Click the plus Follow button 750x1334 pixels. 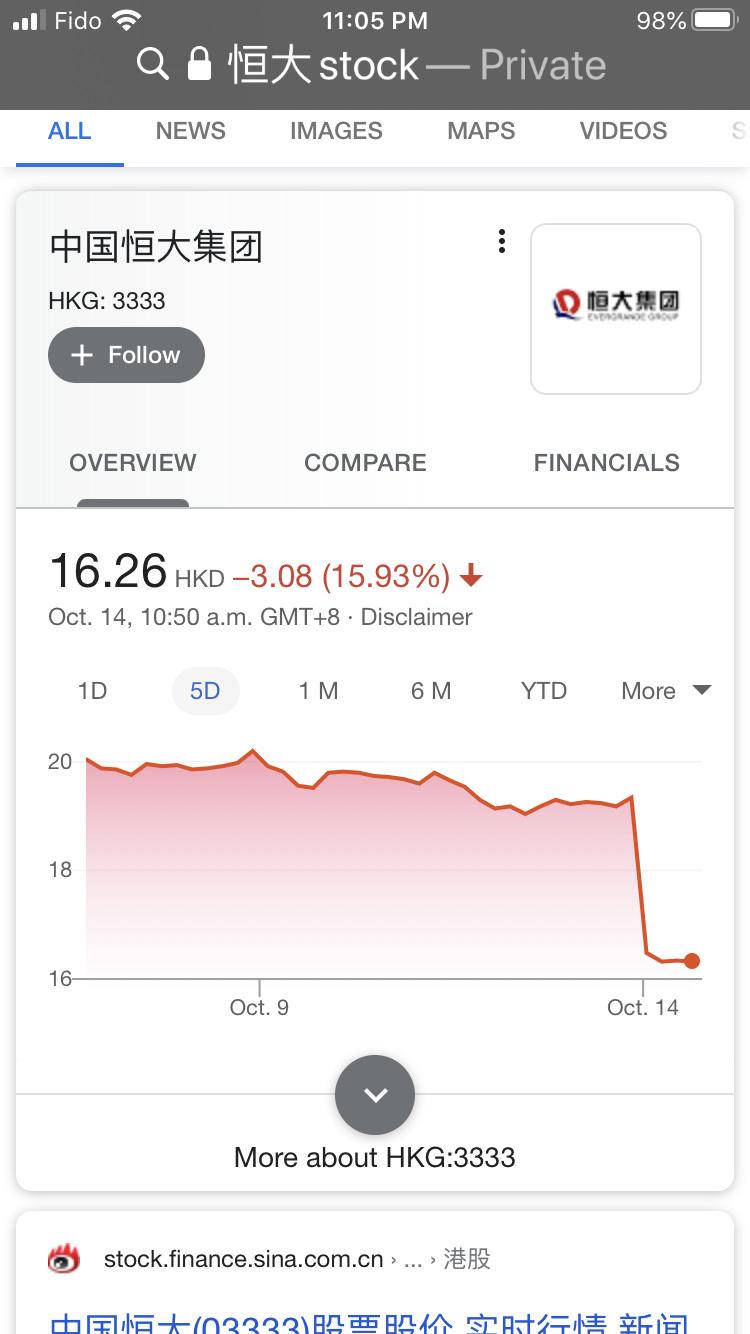126,355
